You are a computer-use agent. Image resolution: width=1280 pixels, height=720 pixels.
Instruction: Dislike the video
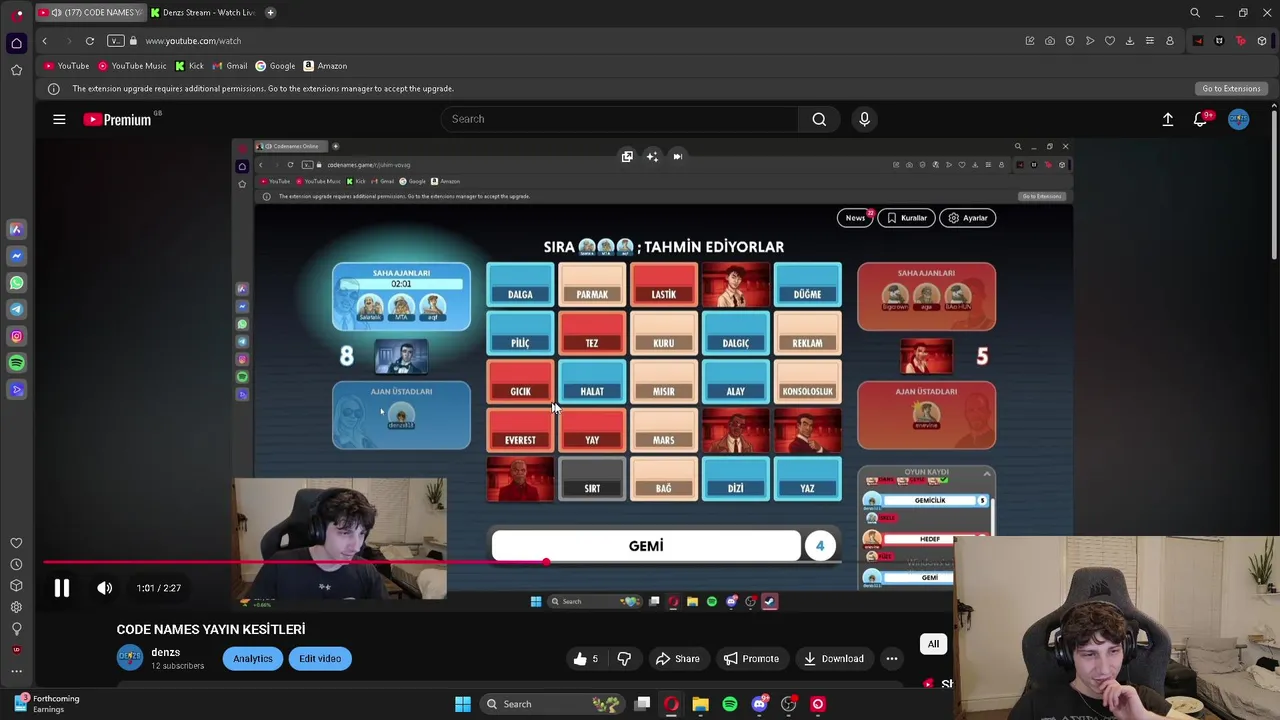624,658
